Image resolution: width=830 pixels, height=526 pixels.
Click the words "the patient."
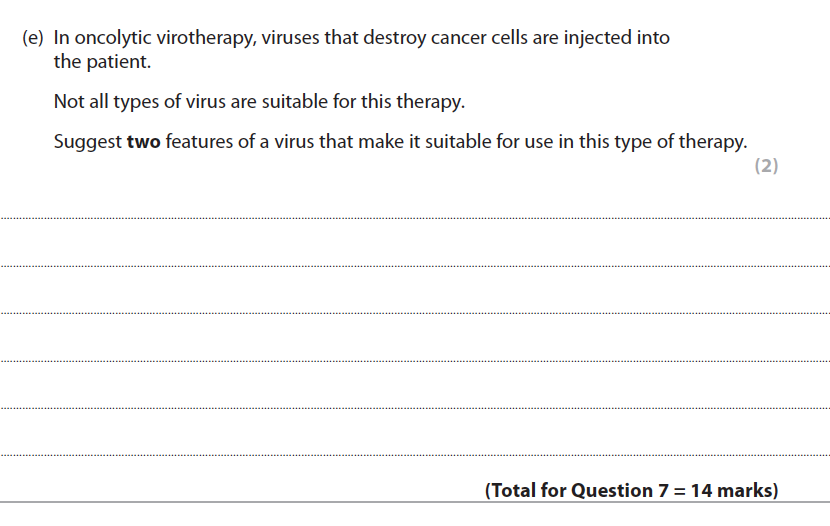[x=100, y=60]
